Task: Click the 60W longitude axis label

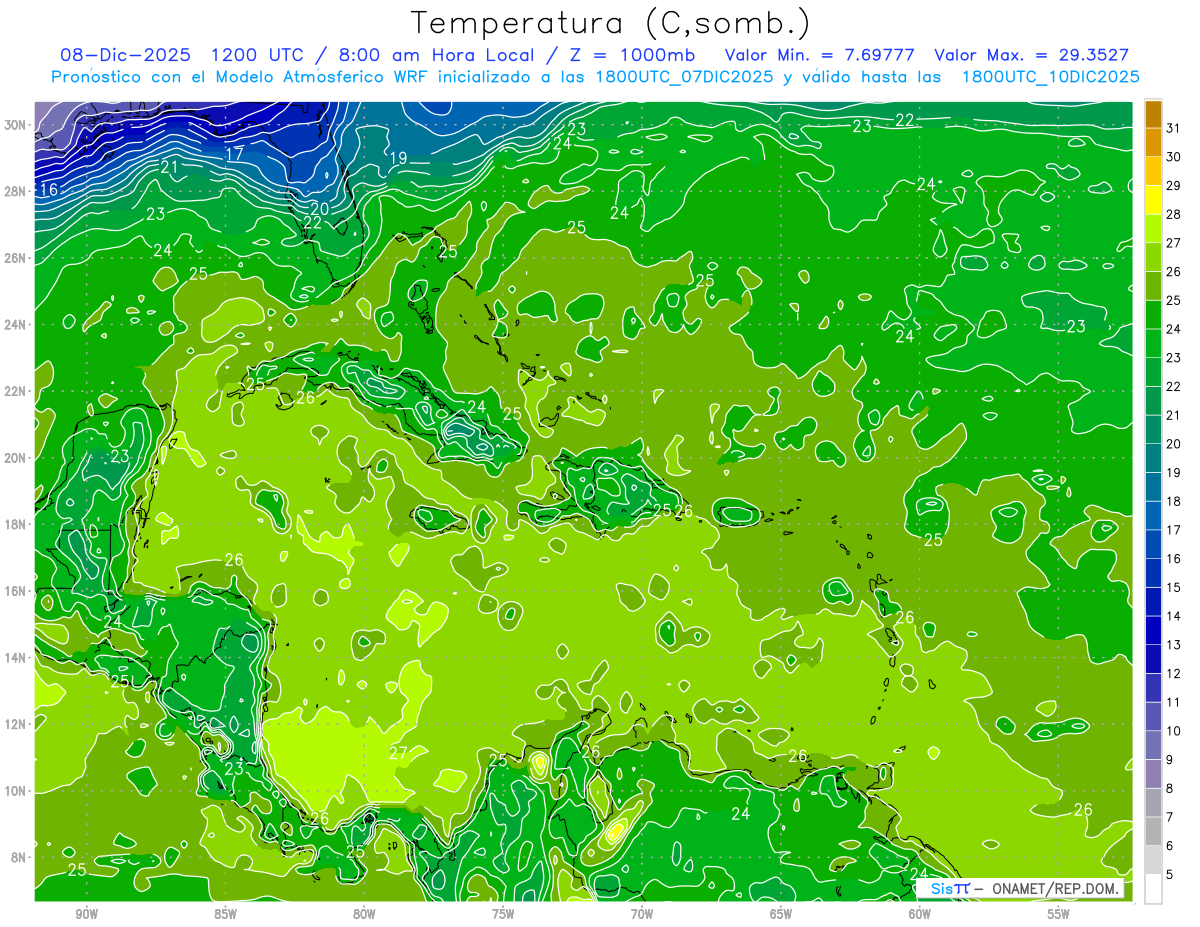Action: 920,914
